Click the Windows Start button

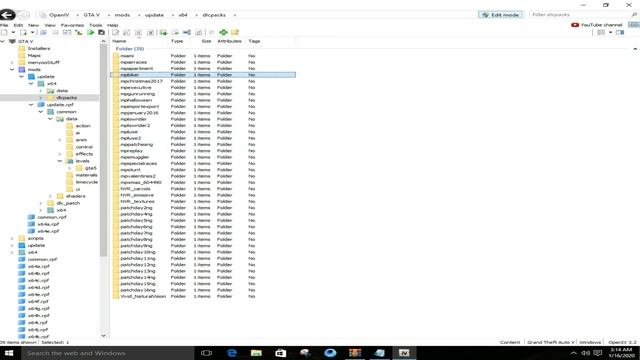point(9,353)
